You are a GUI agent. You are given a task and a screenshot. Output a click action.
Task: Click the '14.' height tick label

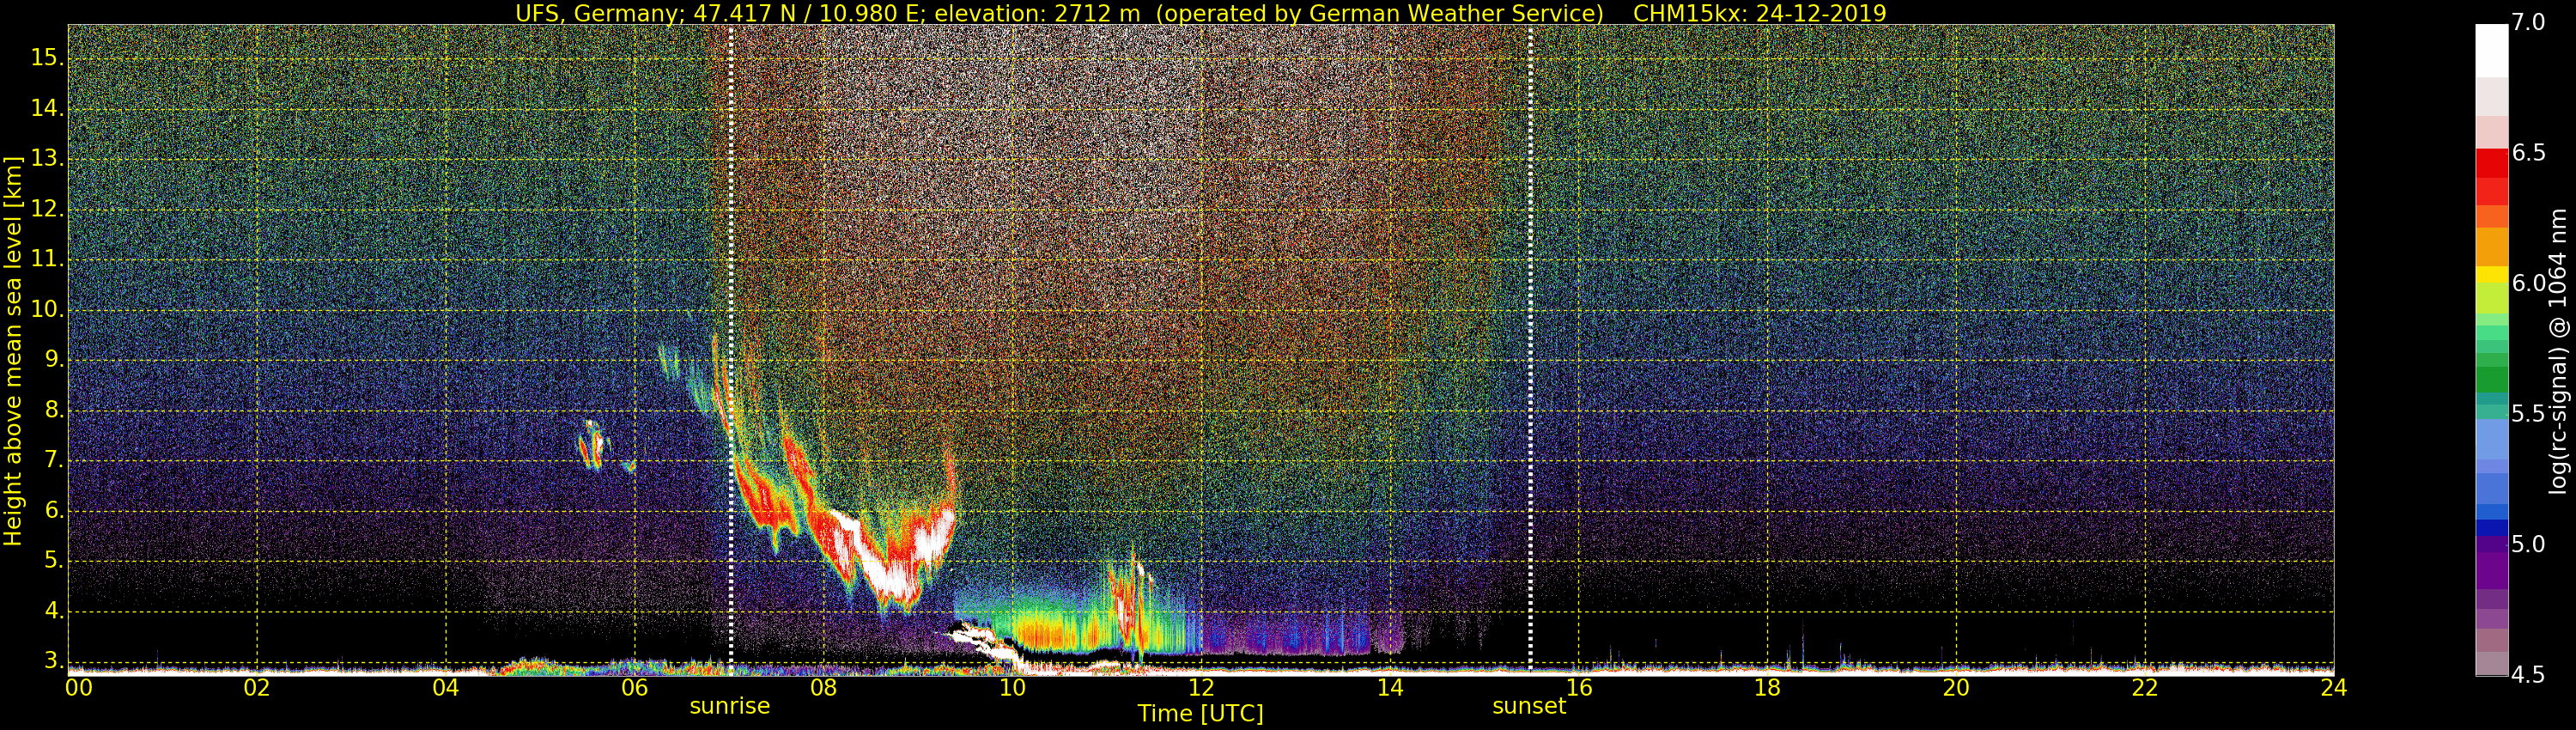(x=47, y=108)
